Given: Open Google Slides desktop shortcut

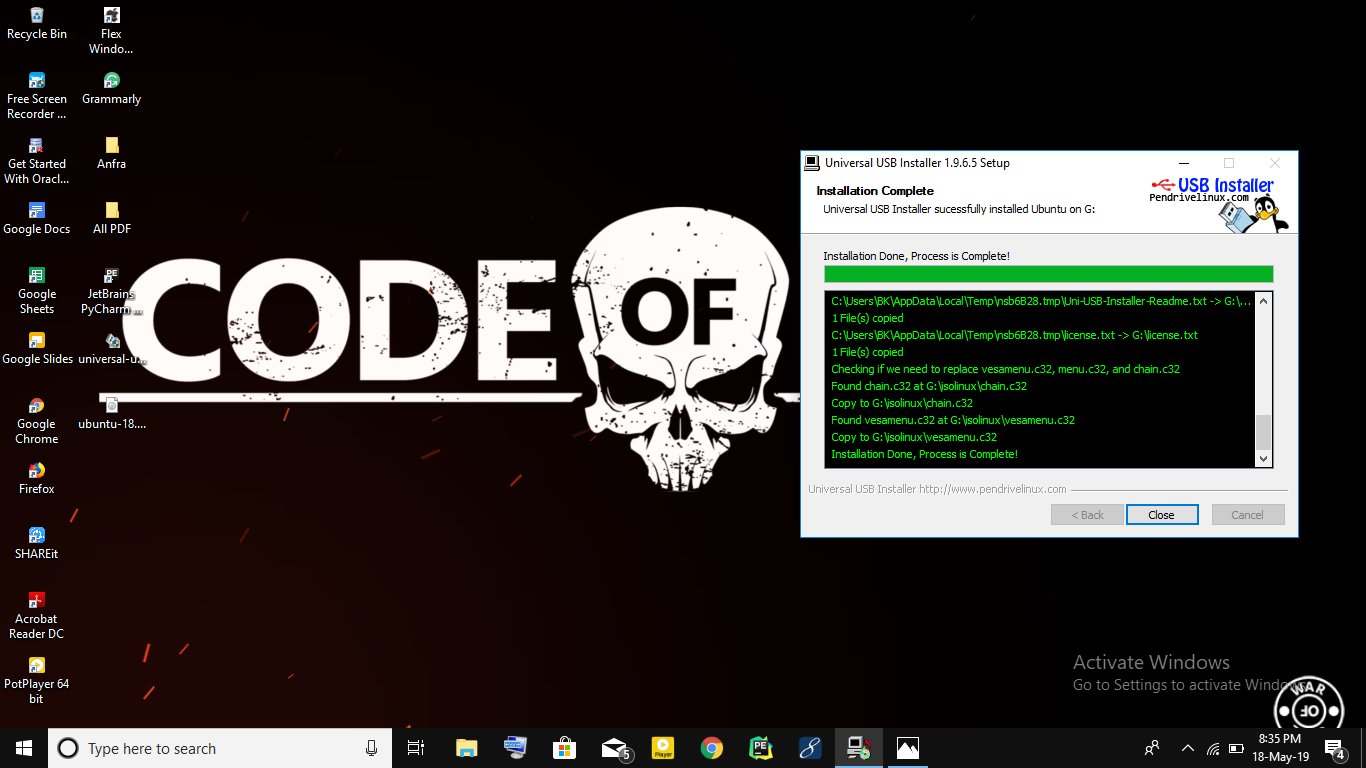Looking at the screenshot, I should coord(37,348).
